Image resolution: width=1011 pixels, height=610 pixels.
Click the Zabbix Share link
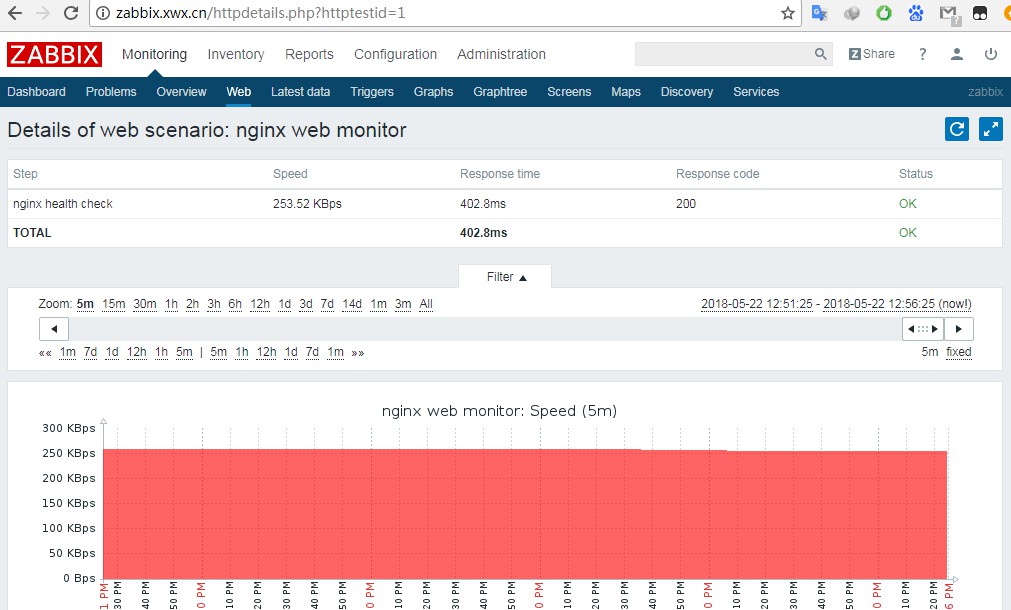click(x=871, y=54)
